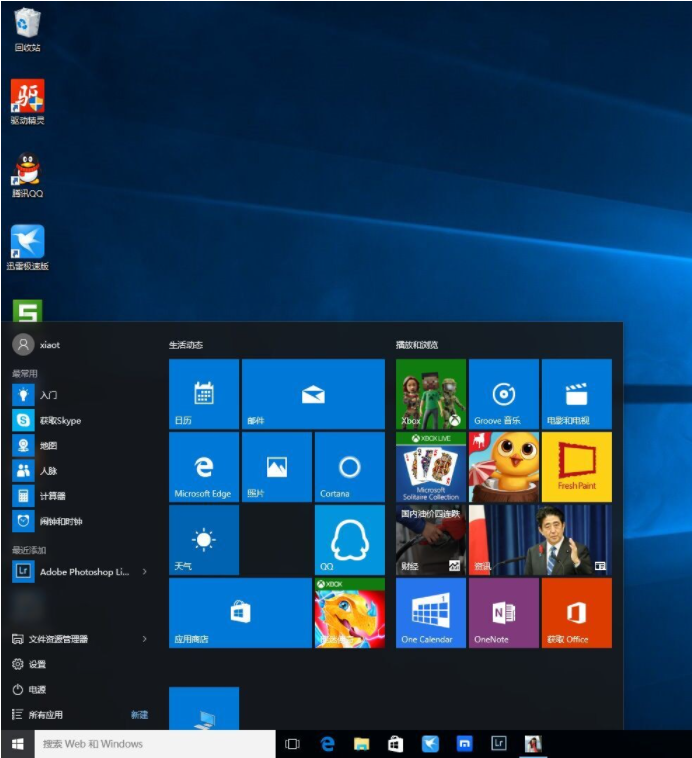The image size is (692, 758).
Task: Open the 邮件 mail tile
Action: click(x=313, y=394)
